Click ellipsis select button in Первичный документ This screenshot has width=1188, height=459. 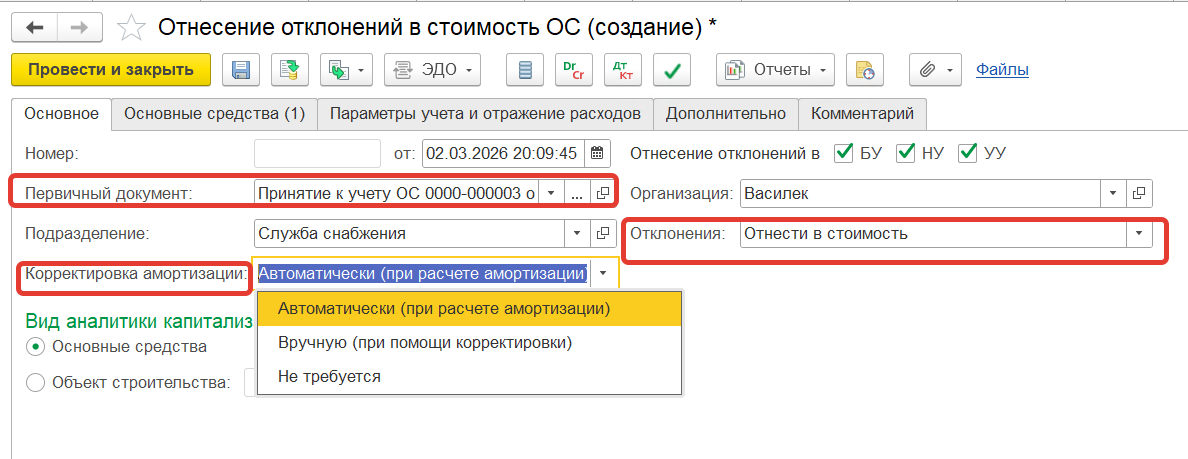click(577, 193)
